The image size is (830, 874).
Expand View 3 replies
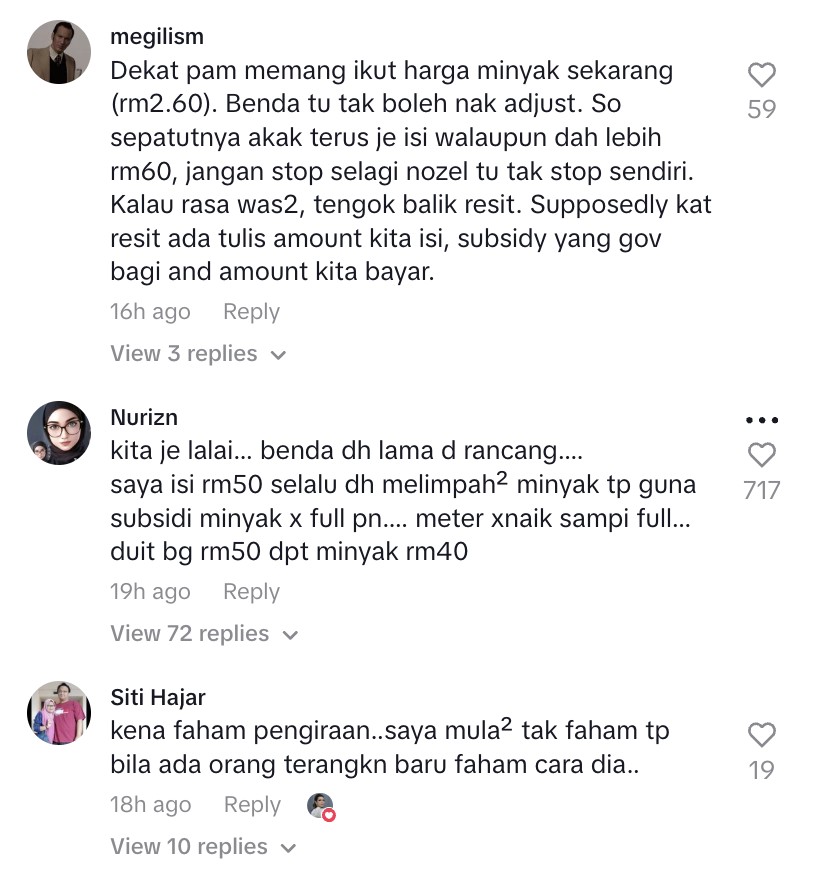pyautogui.click(x=198, y=353)
